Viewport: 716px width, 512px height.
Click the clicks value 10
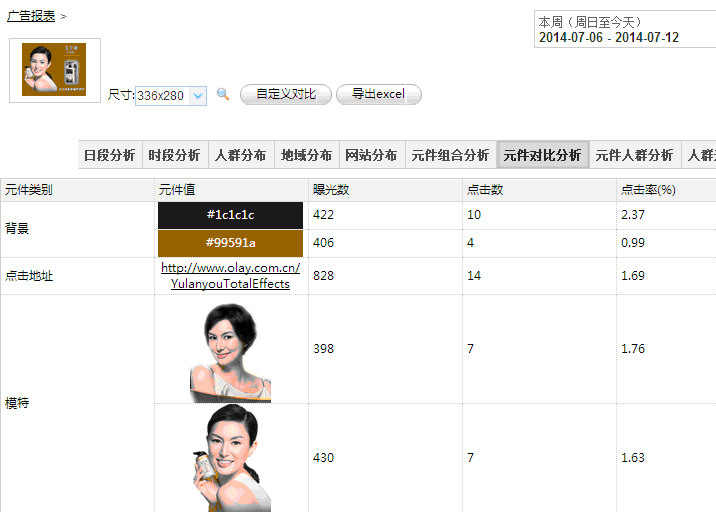point(474,215)
